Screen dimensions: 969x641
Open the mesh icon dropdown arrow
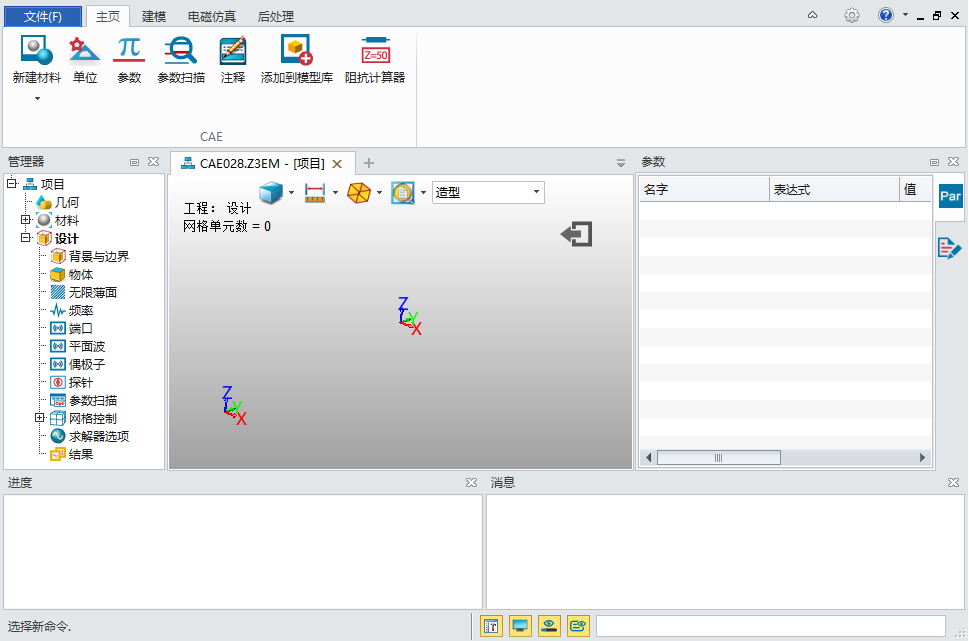(x=379, y=192)
